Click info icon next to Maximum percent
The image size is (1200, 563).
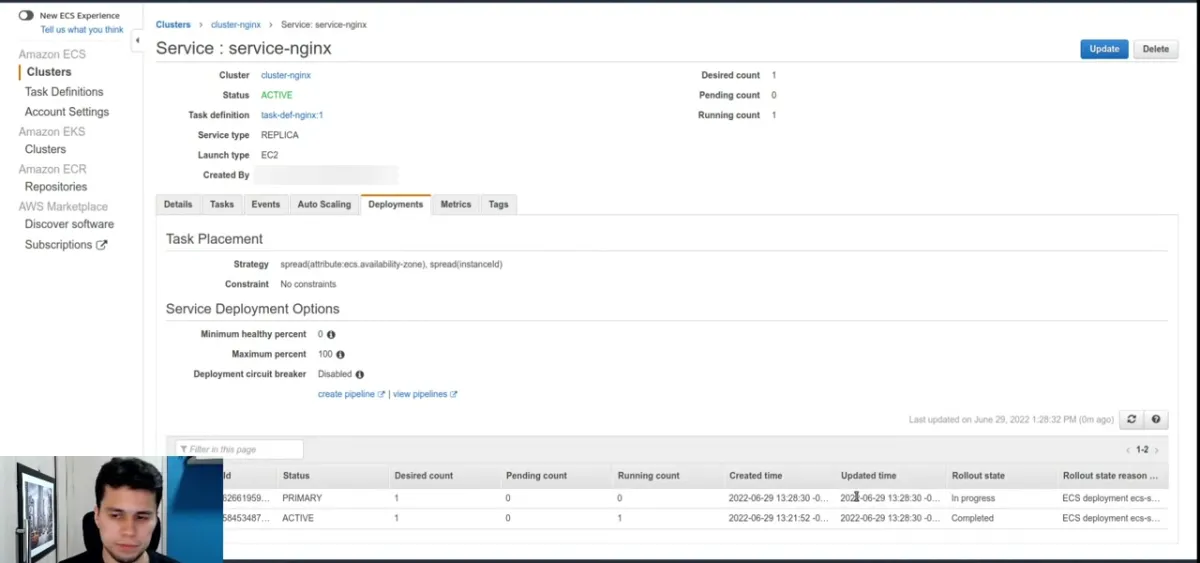tap(340, 355)
